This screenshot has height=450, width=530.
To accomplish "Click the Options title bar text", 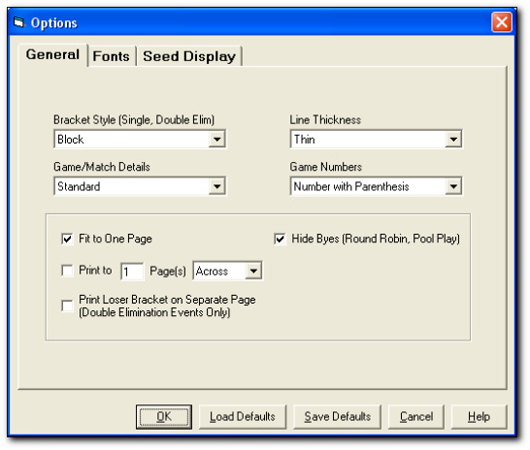I will (54, 23).
